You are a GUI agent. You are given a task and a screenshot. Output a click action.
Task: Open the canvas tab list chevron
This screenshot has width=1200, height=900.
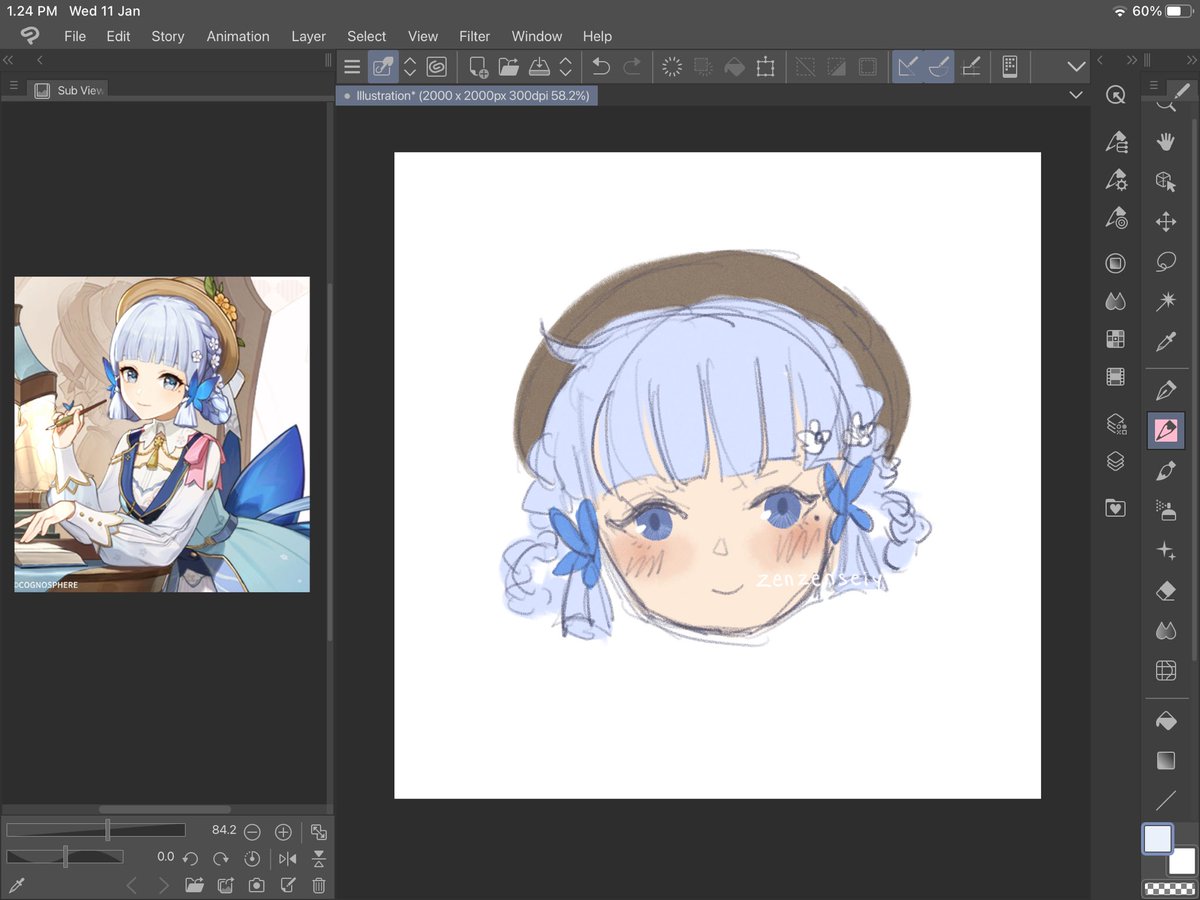[1076, 94]
